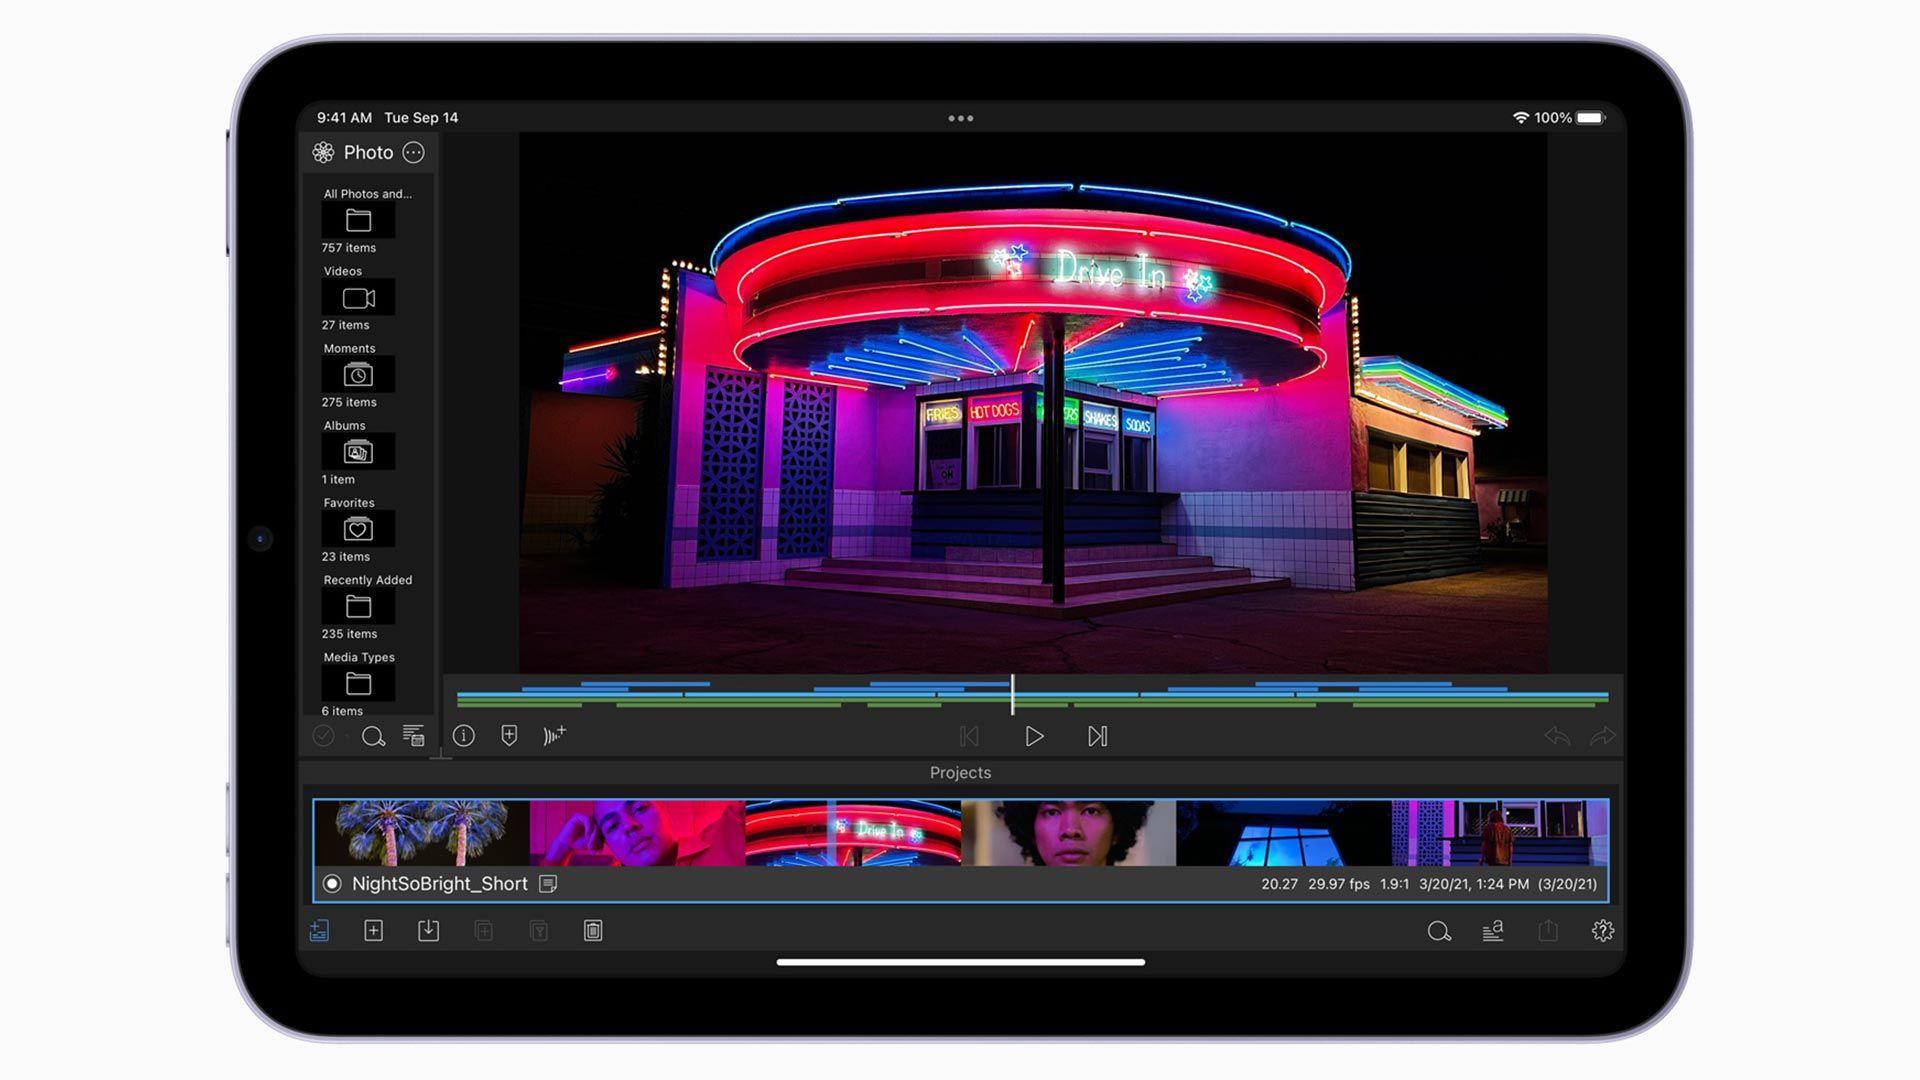Open the three-dot multitasking menu at top
The height and width of the screenshot is (1080, 1920).
960,118
